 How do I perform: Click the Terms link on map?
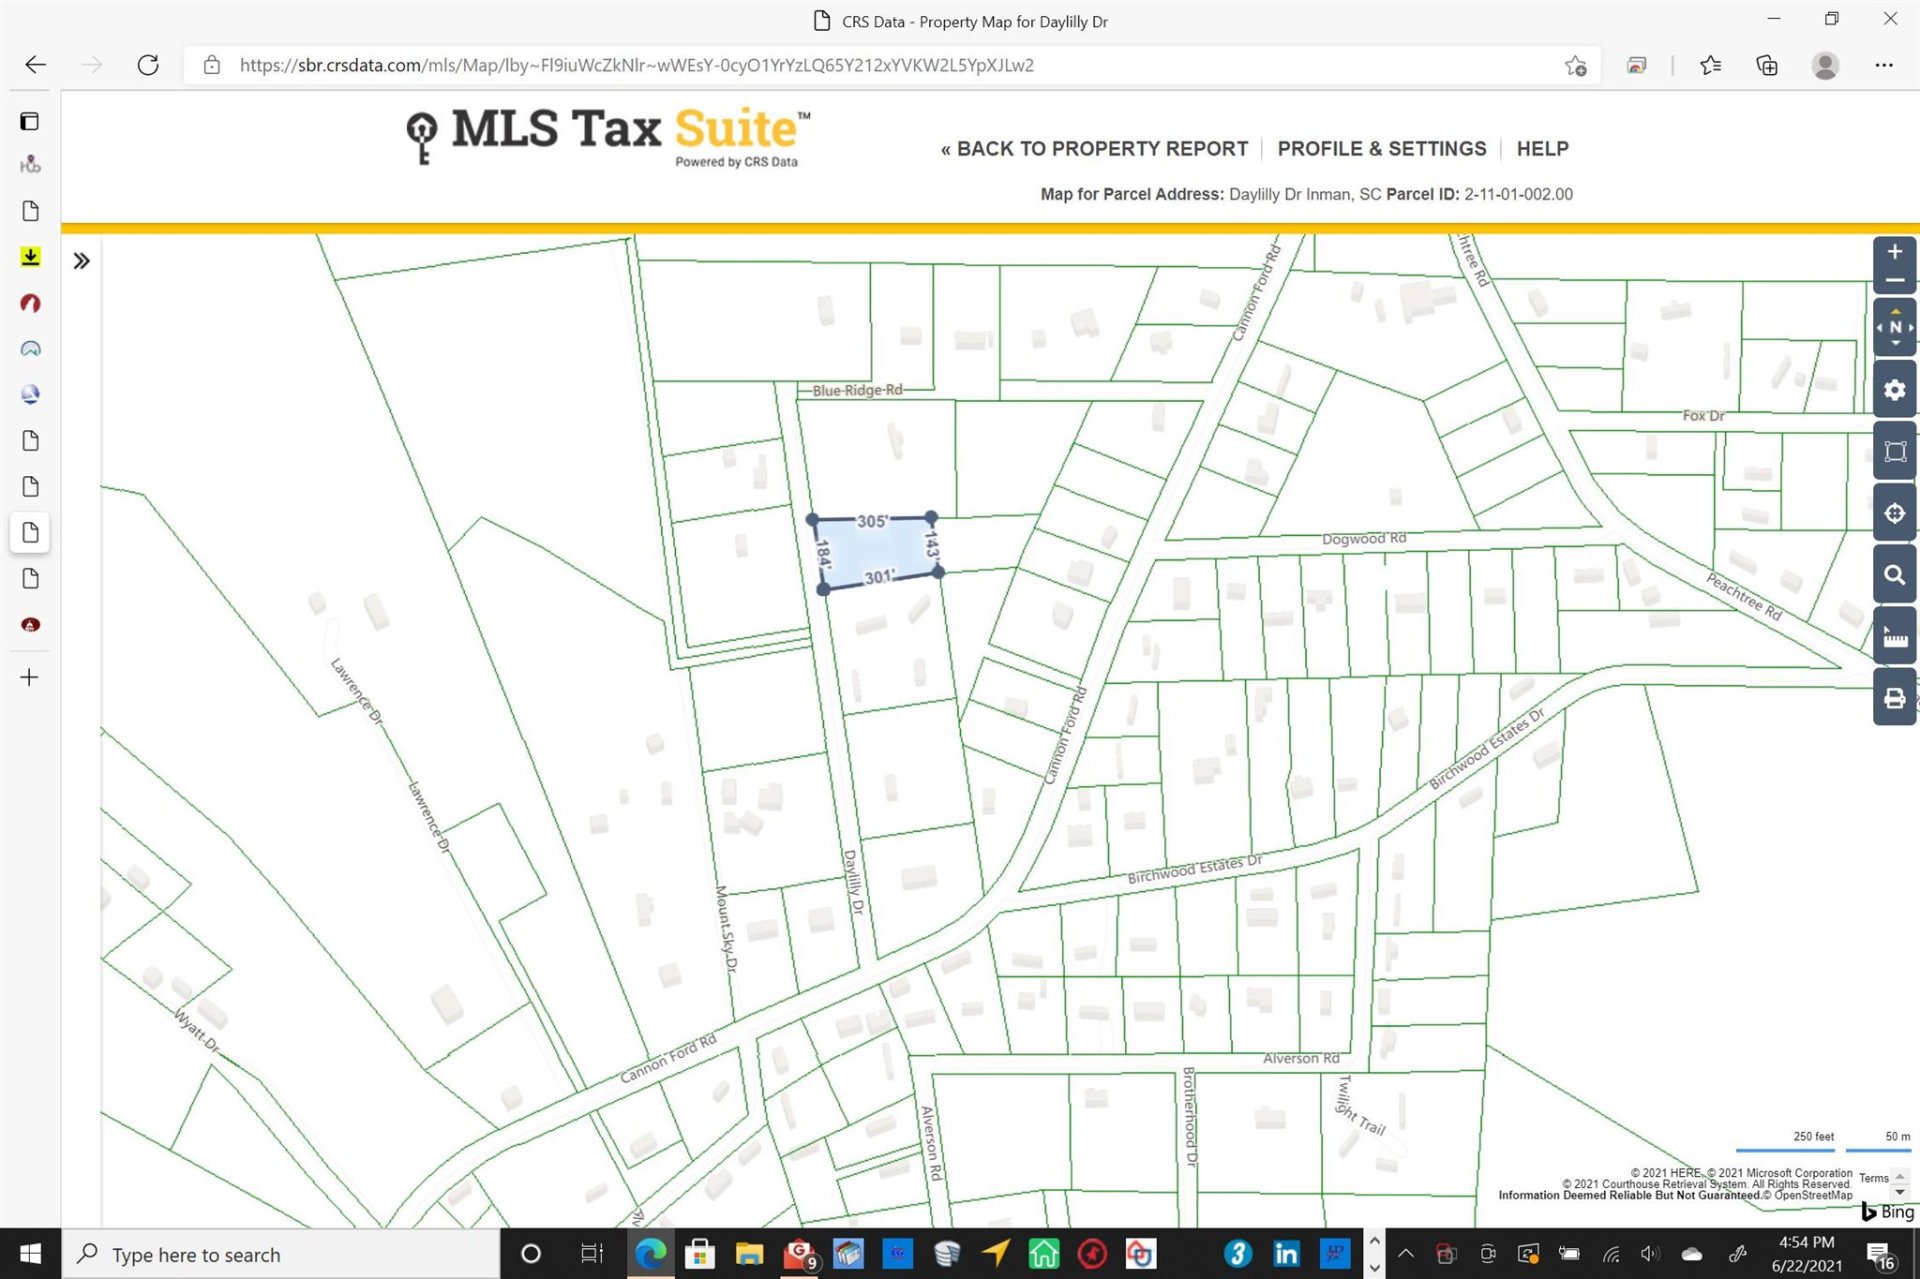(x=1873, y=1178)
